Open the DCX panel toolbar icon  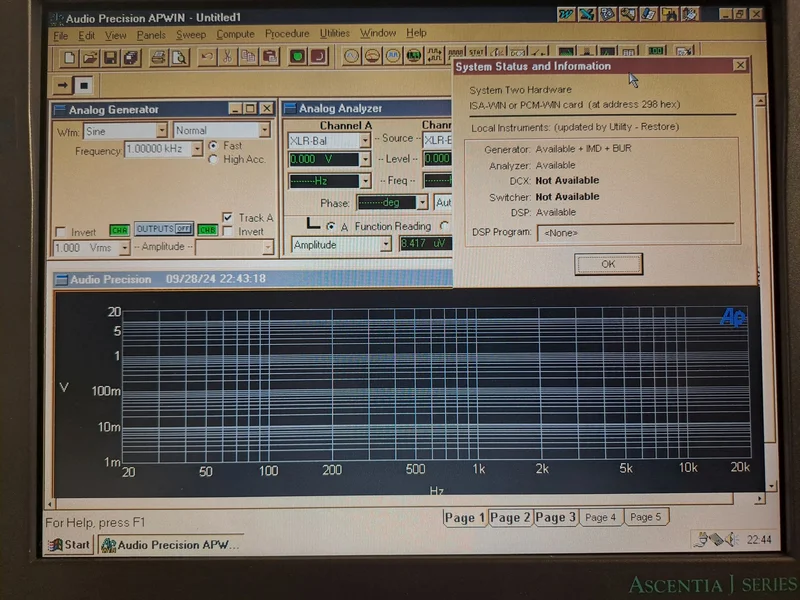coord(517,52)
